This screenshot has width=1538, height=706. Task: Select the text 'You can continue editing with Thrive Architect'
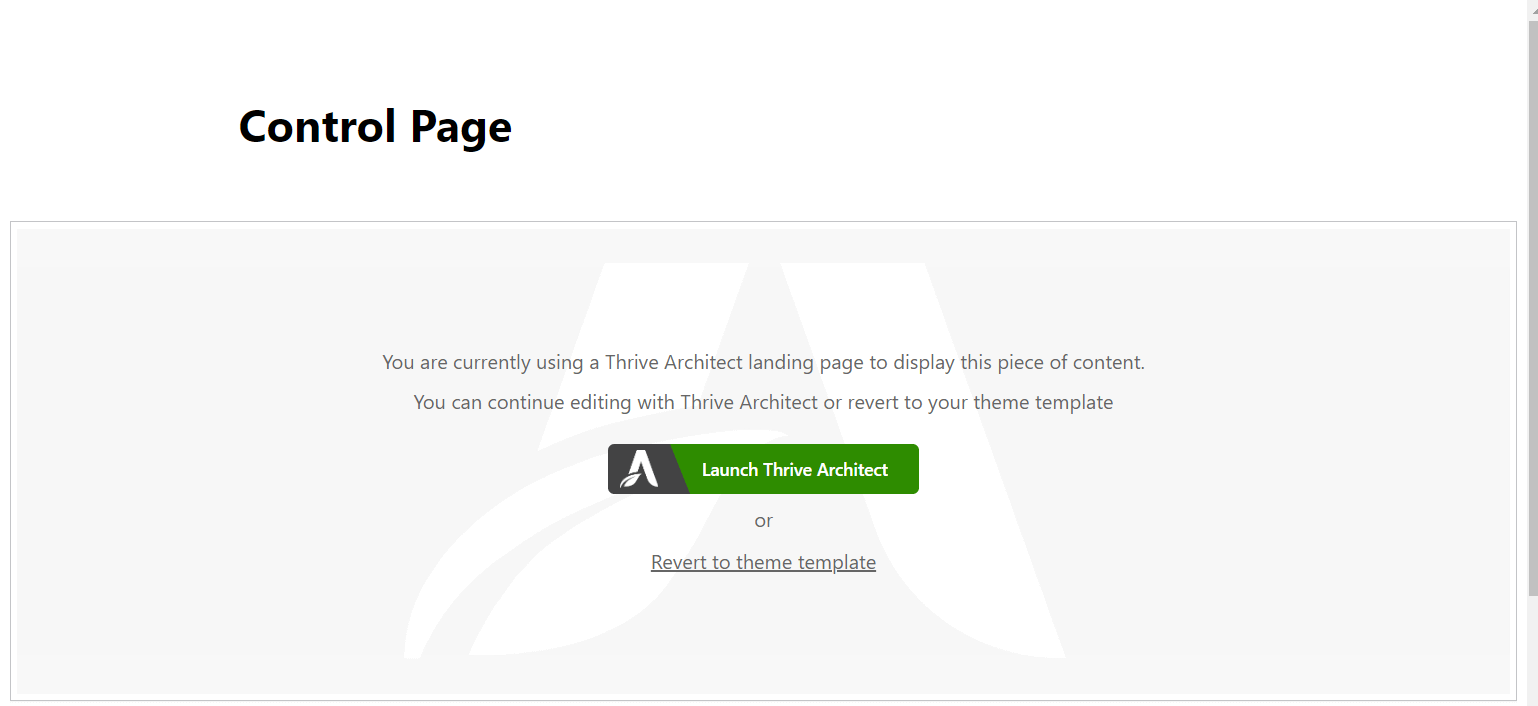point(615,402)
